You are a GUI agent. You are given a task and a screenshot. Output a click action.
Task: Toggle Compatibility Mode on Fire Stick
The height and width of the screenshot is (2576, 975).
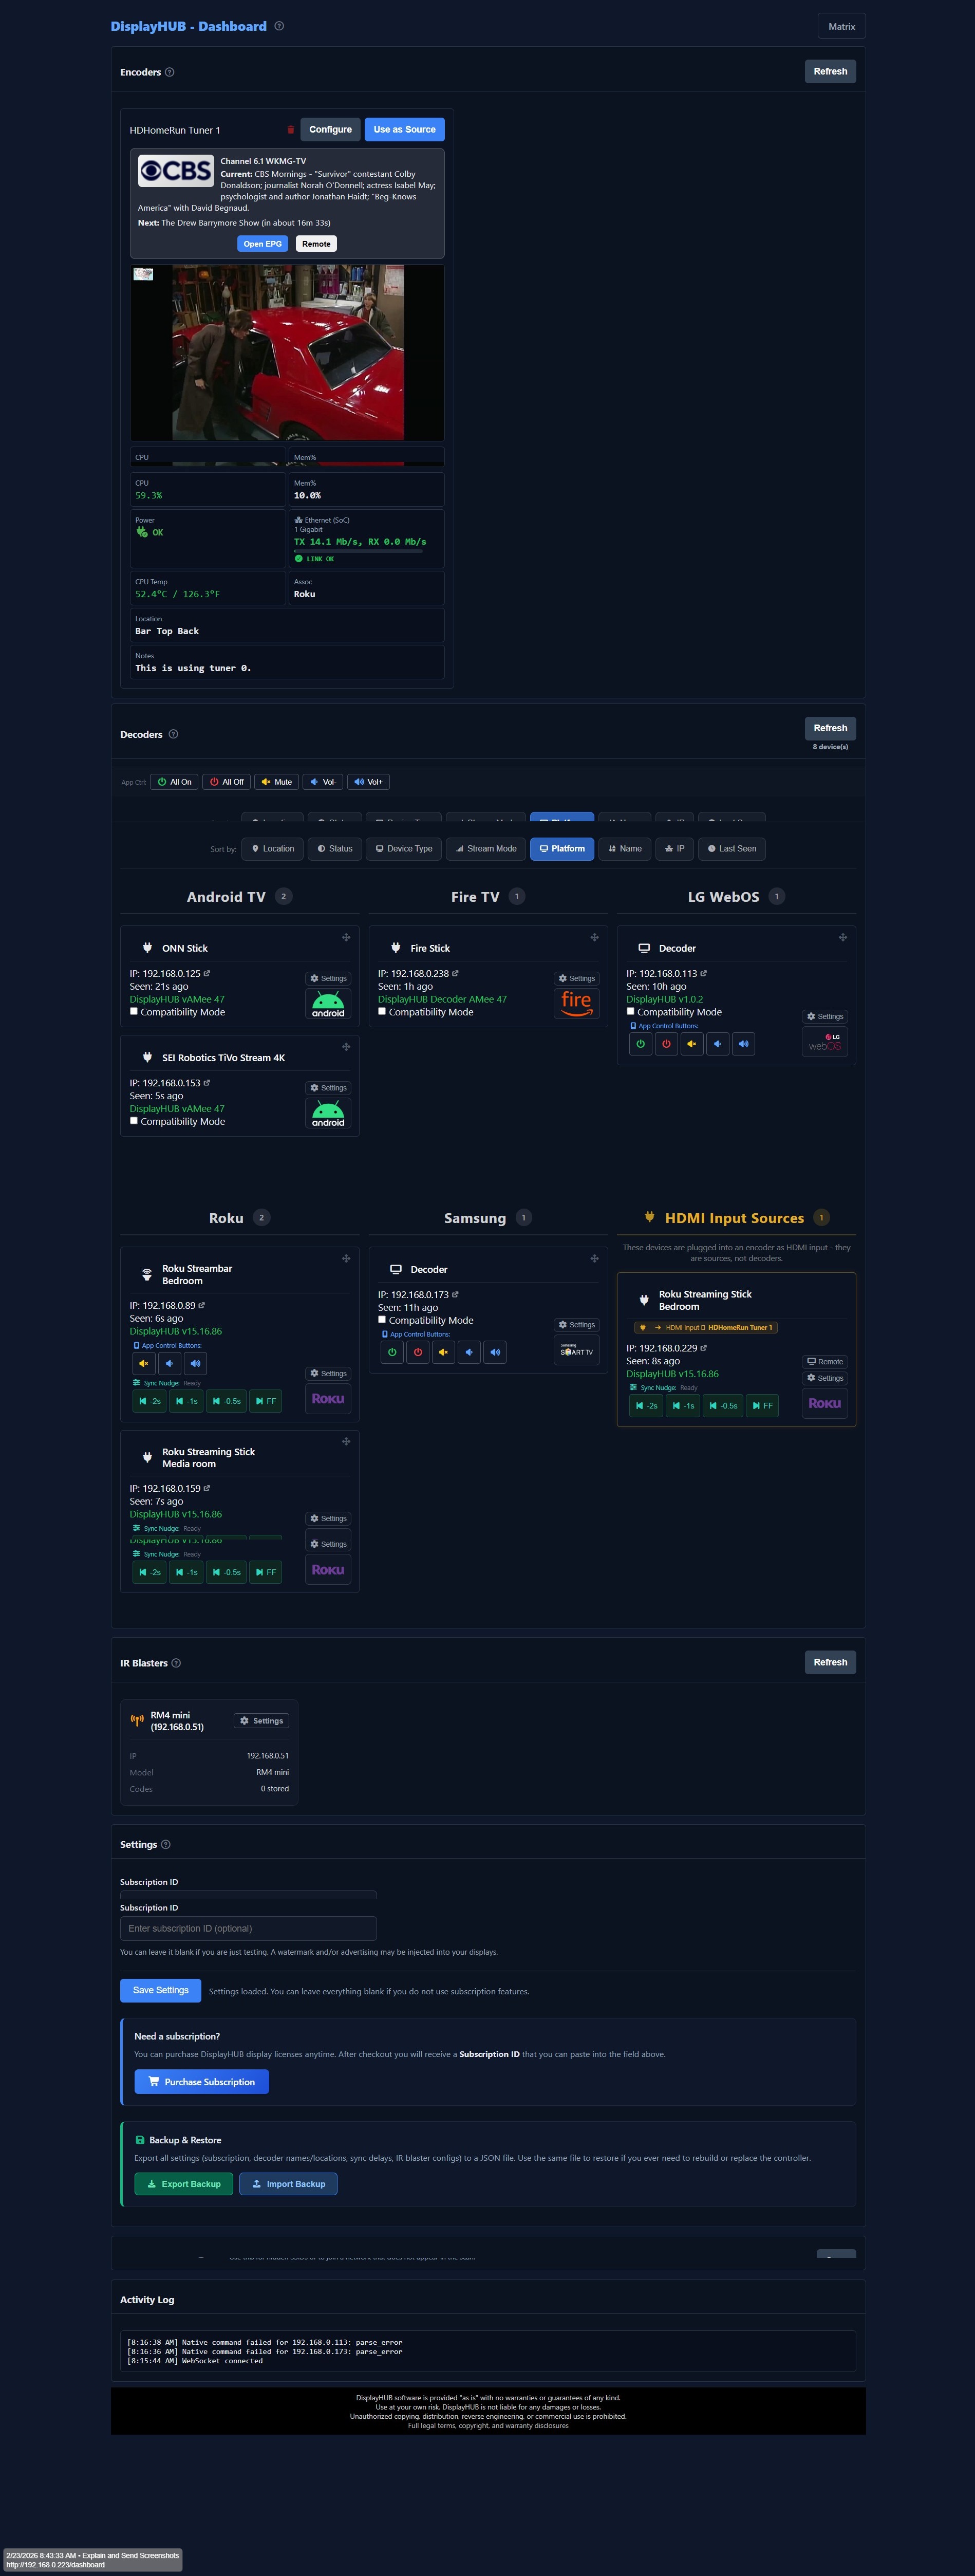point(382,1011)
